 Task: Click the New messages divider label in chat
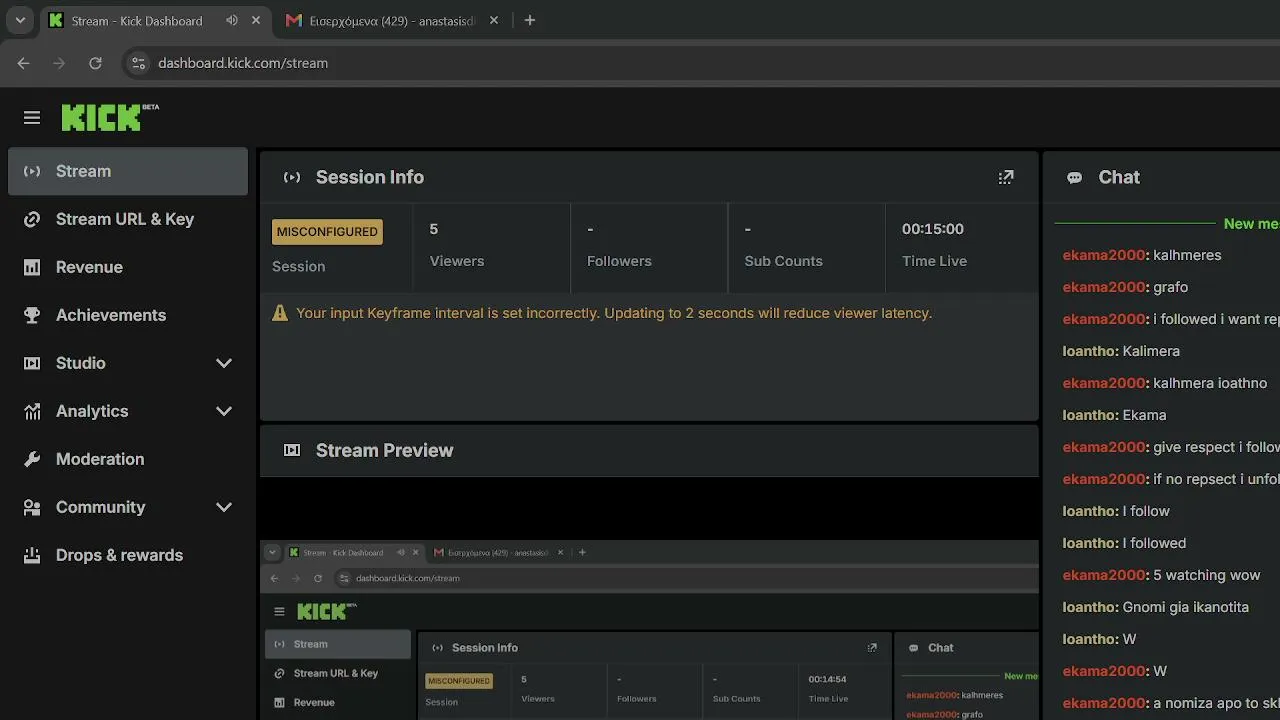tap(1251, 223)
